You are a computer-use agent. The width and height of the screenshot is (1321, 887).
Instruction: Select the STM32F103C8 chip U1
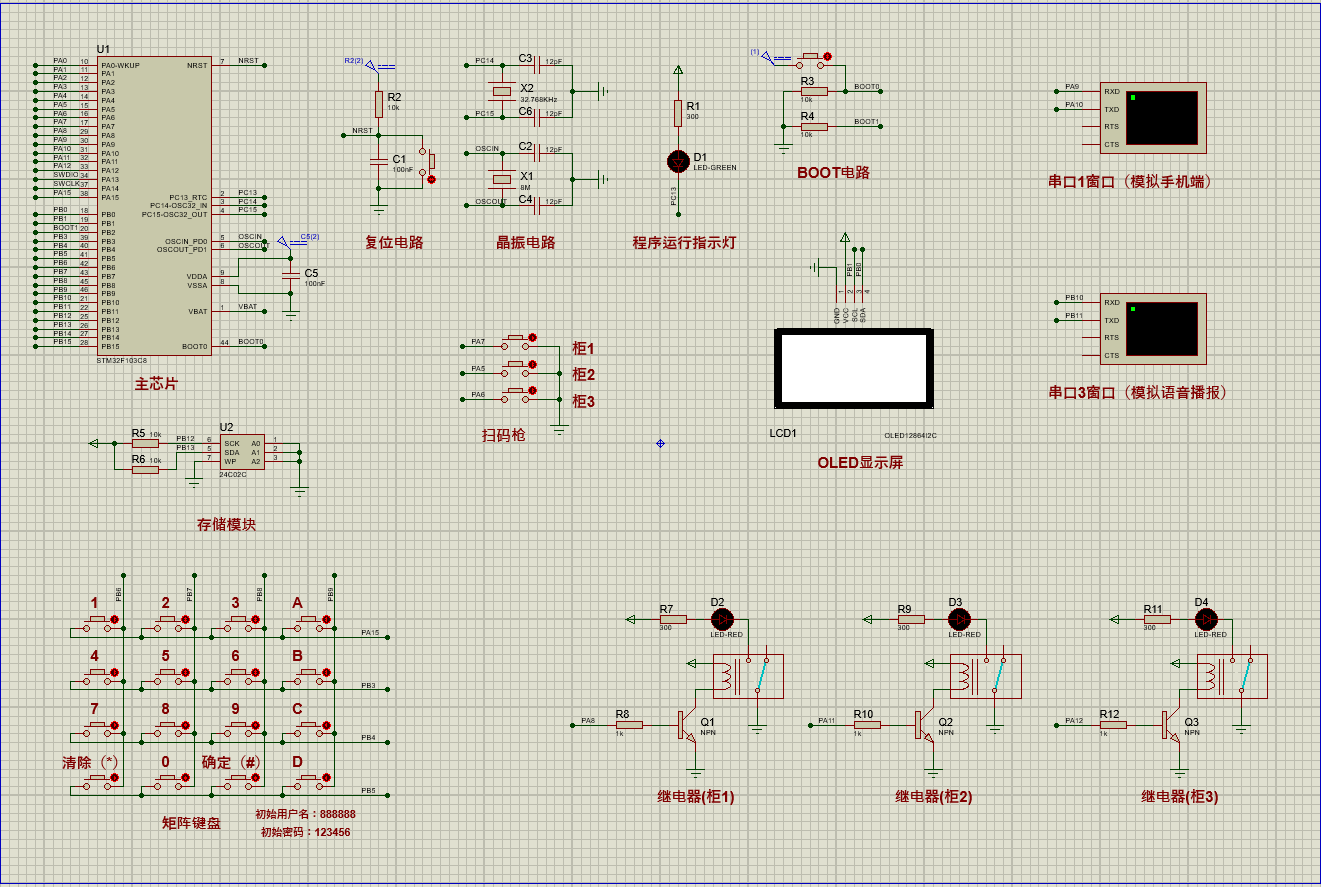pyautogui.click(x=153, y=205)
